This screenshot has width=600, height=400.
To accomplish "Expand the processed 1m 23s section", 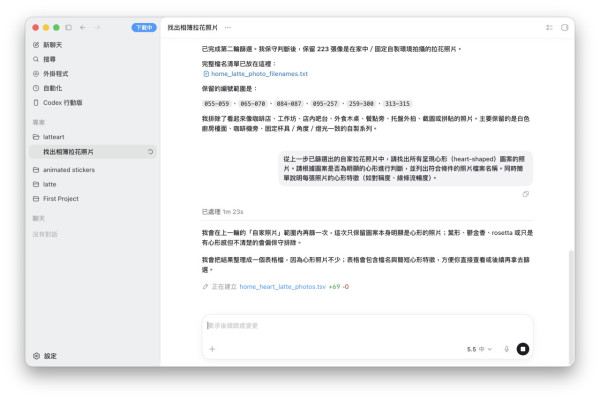I will pyautogui.click(x=222, y=212).
